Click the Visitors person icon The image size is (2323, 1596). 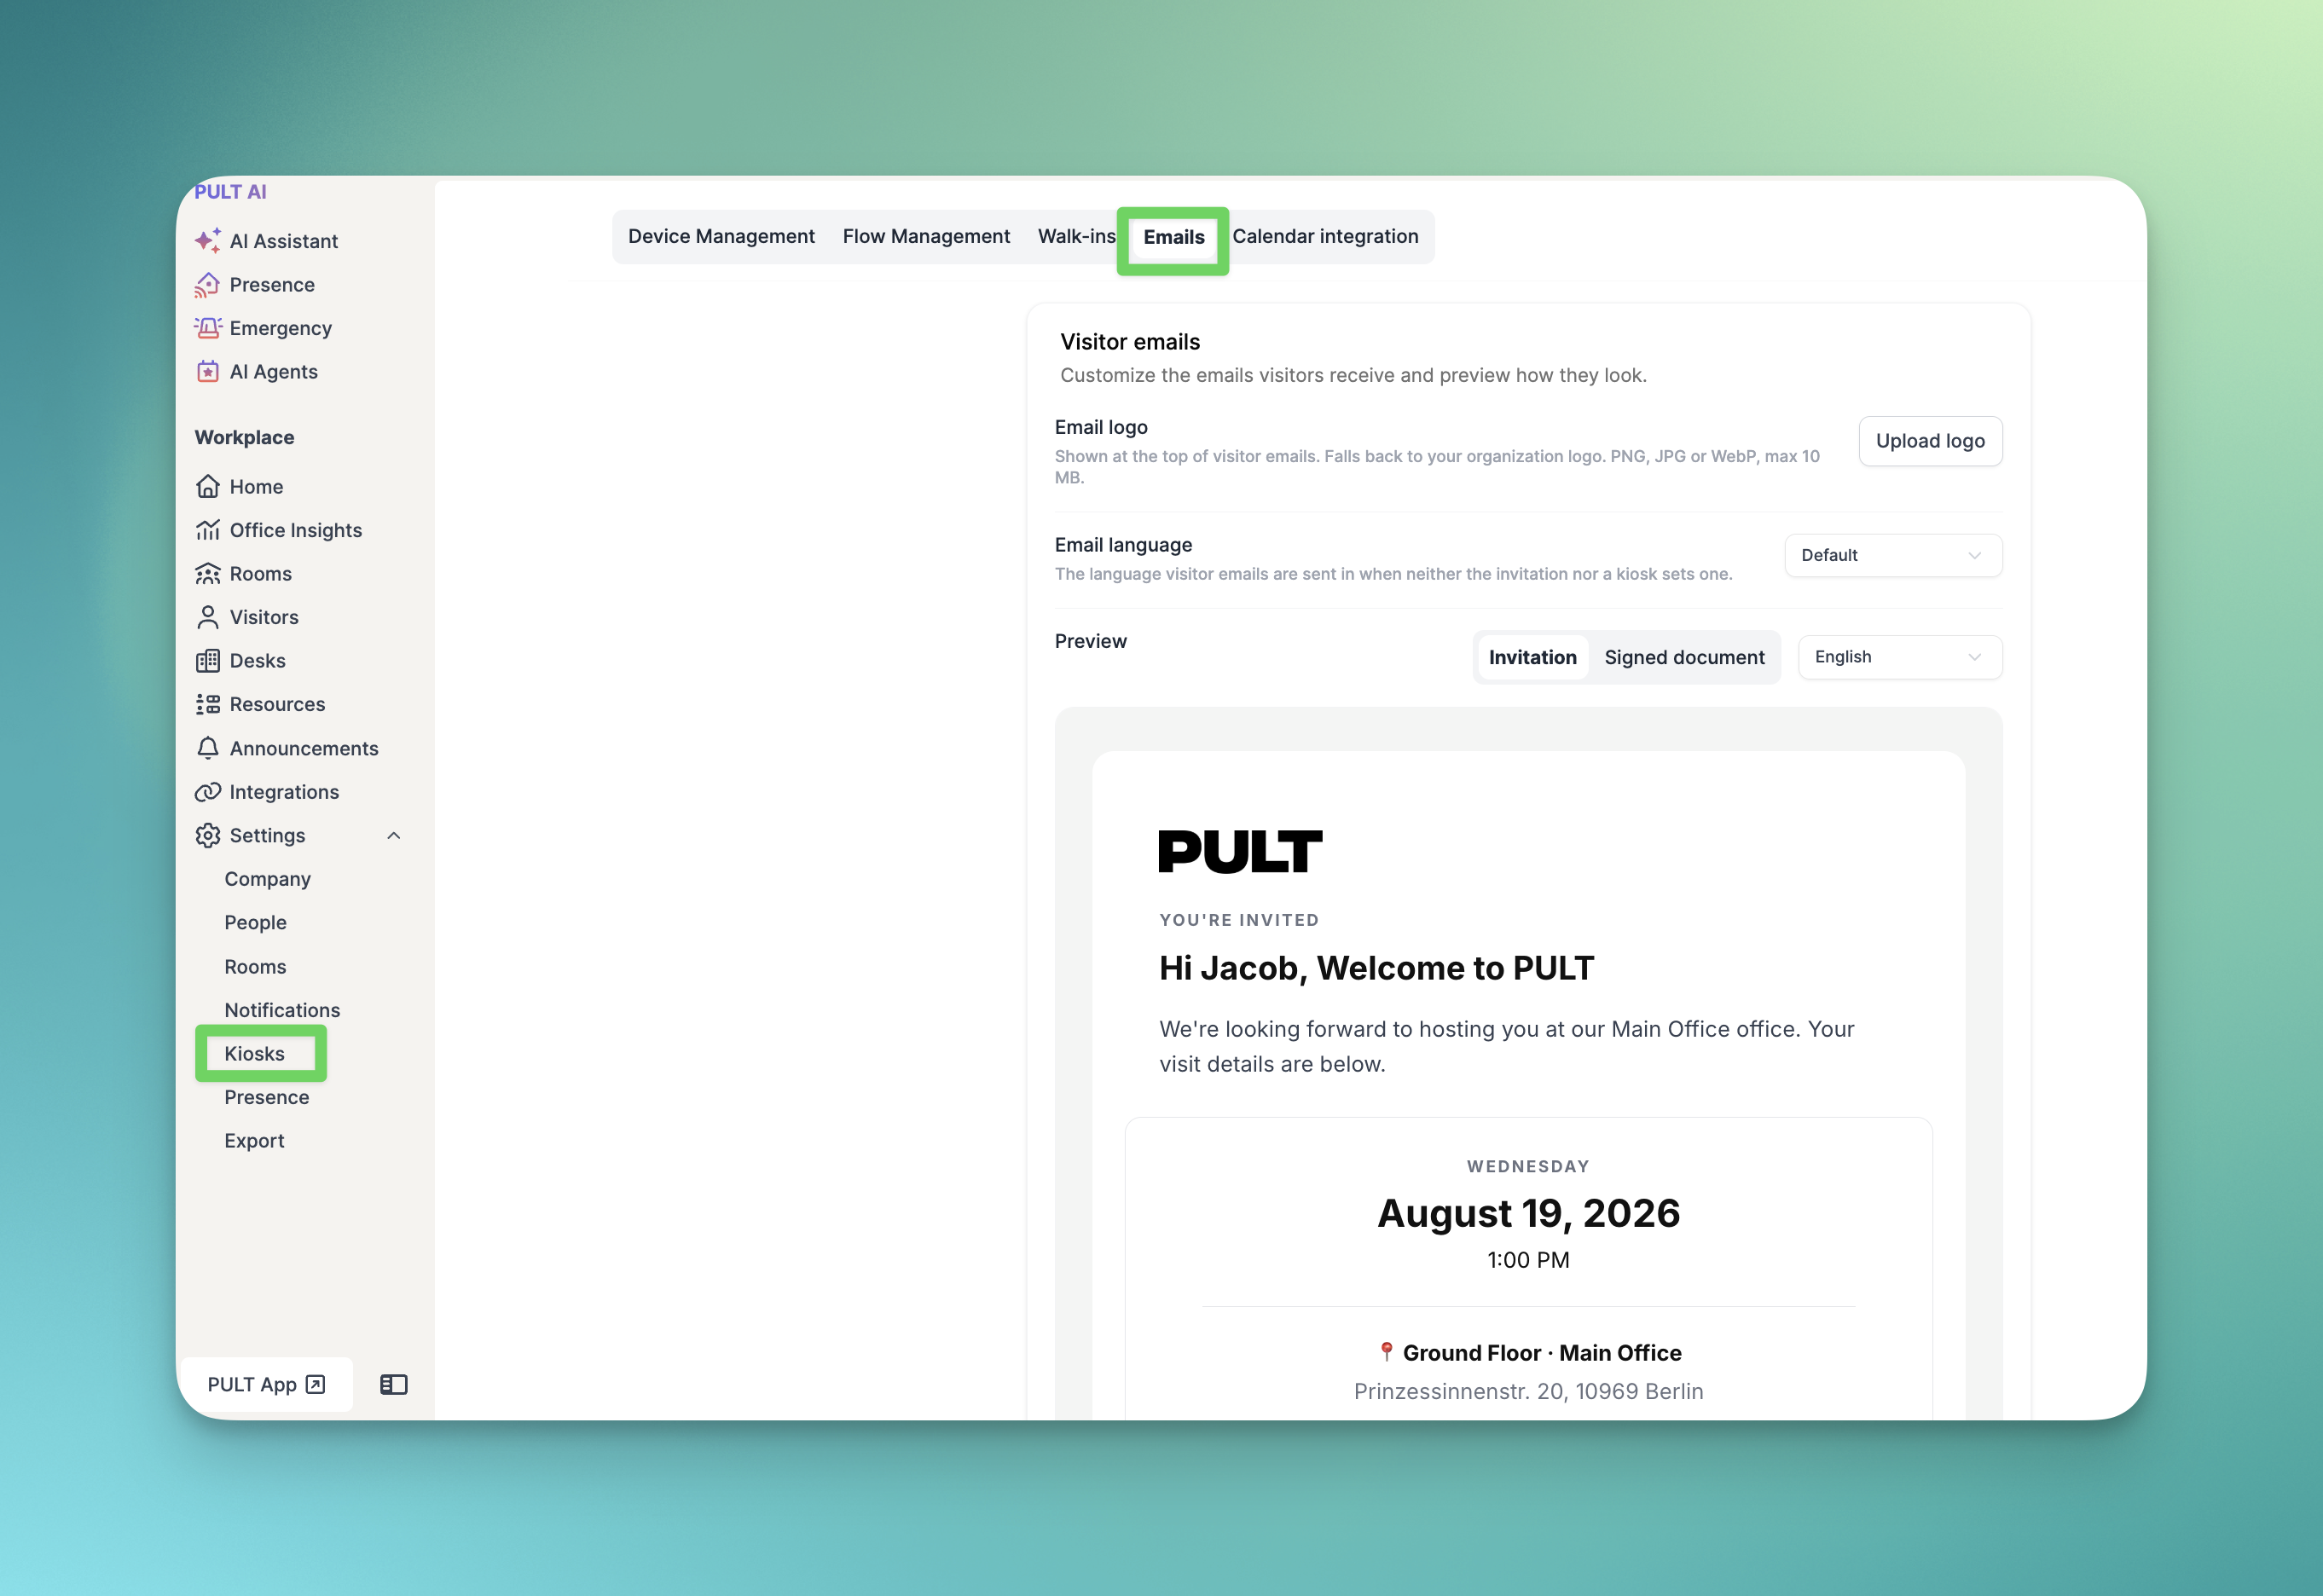coord(208,617)
